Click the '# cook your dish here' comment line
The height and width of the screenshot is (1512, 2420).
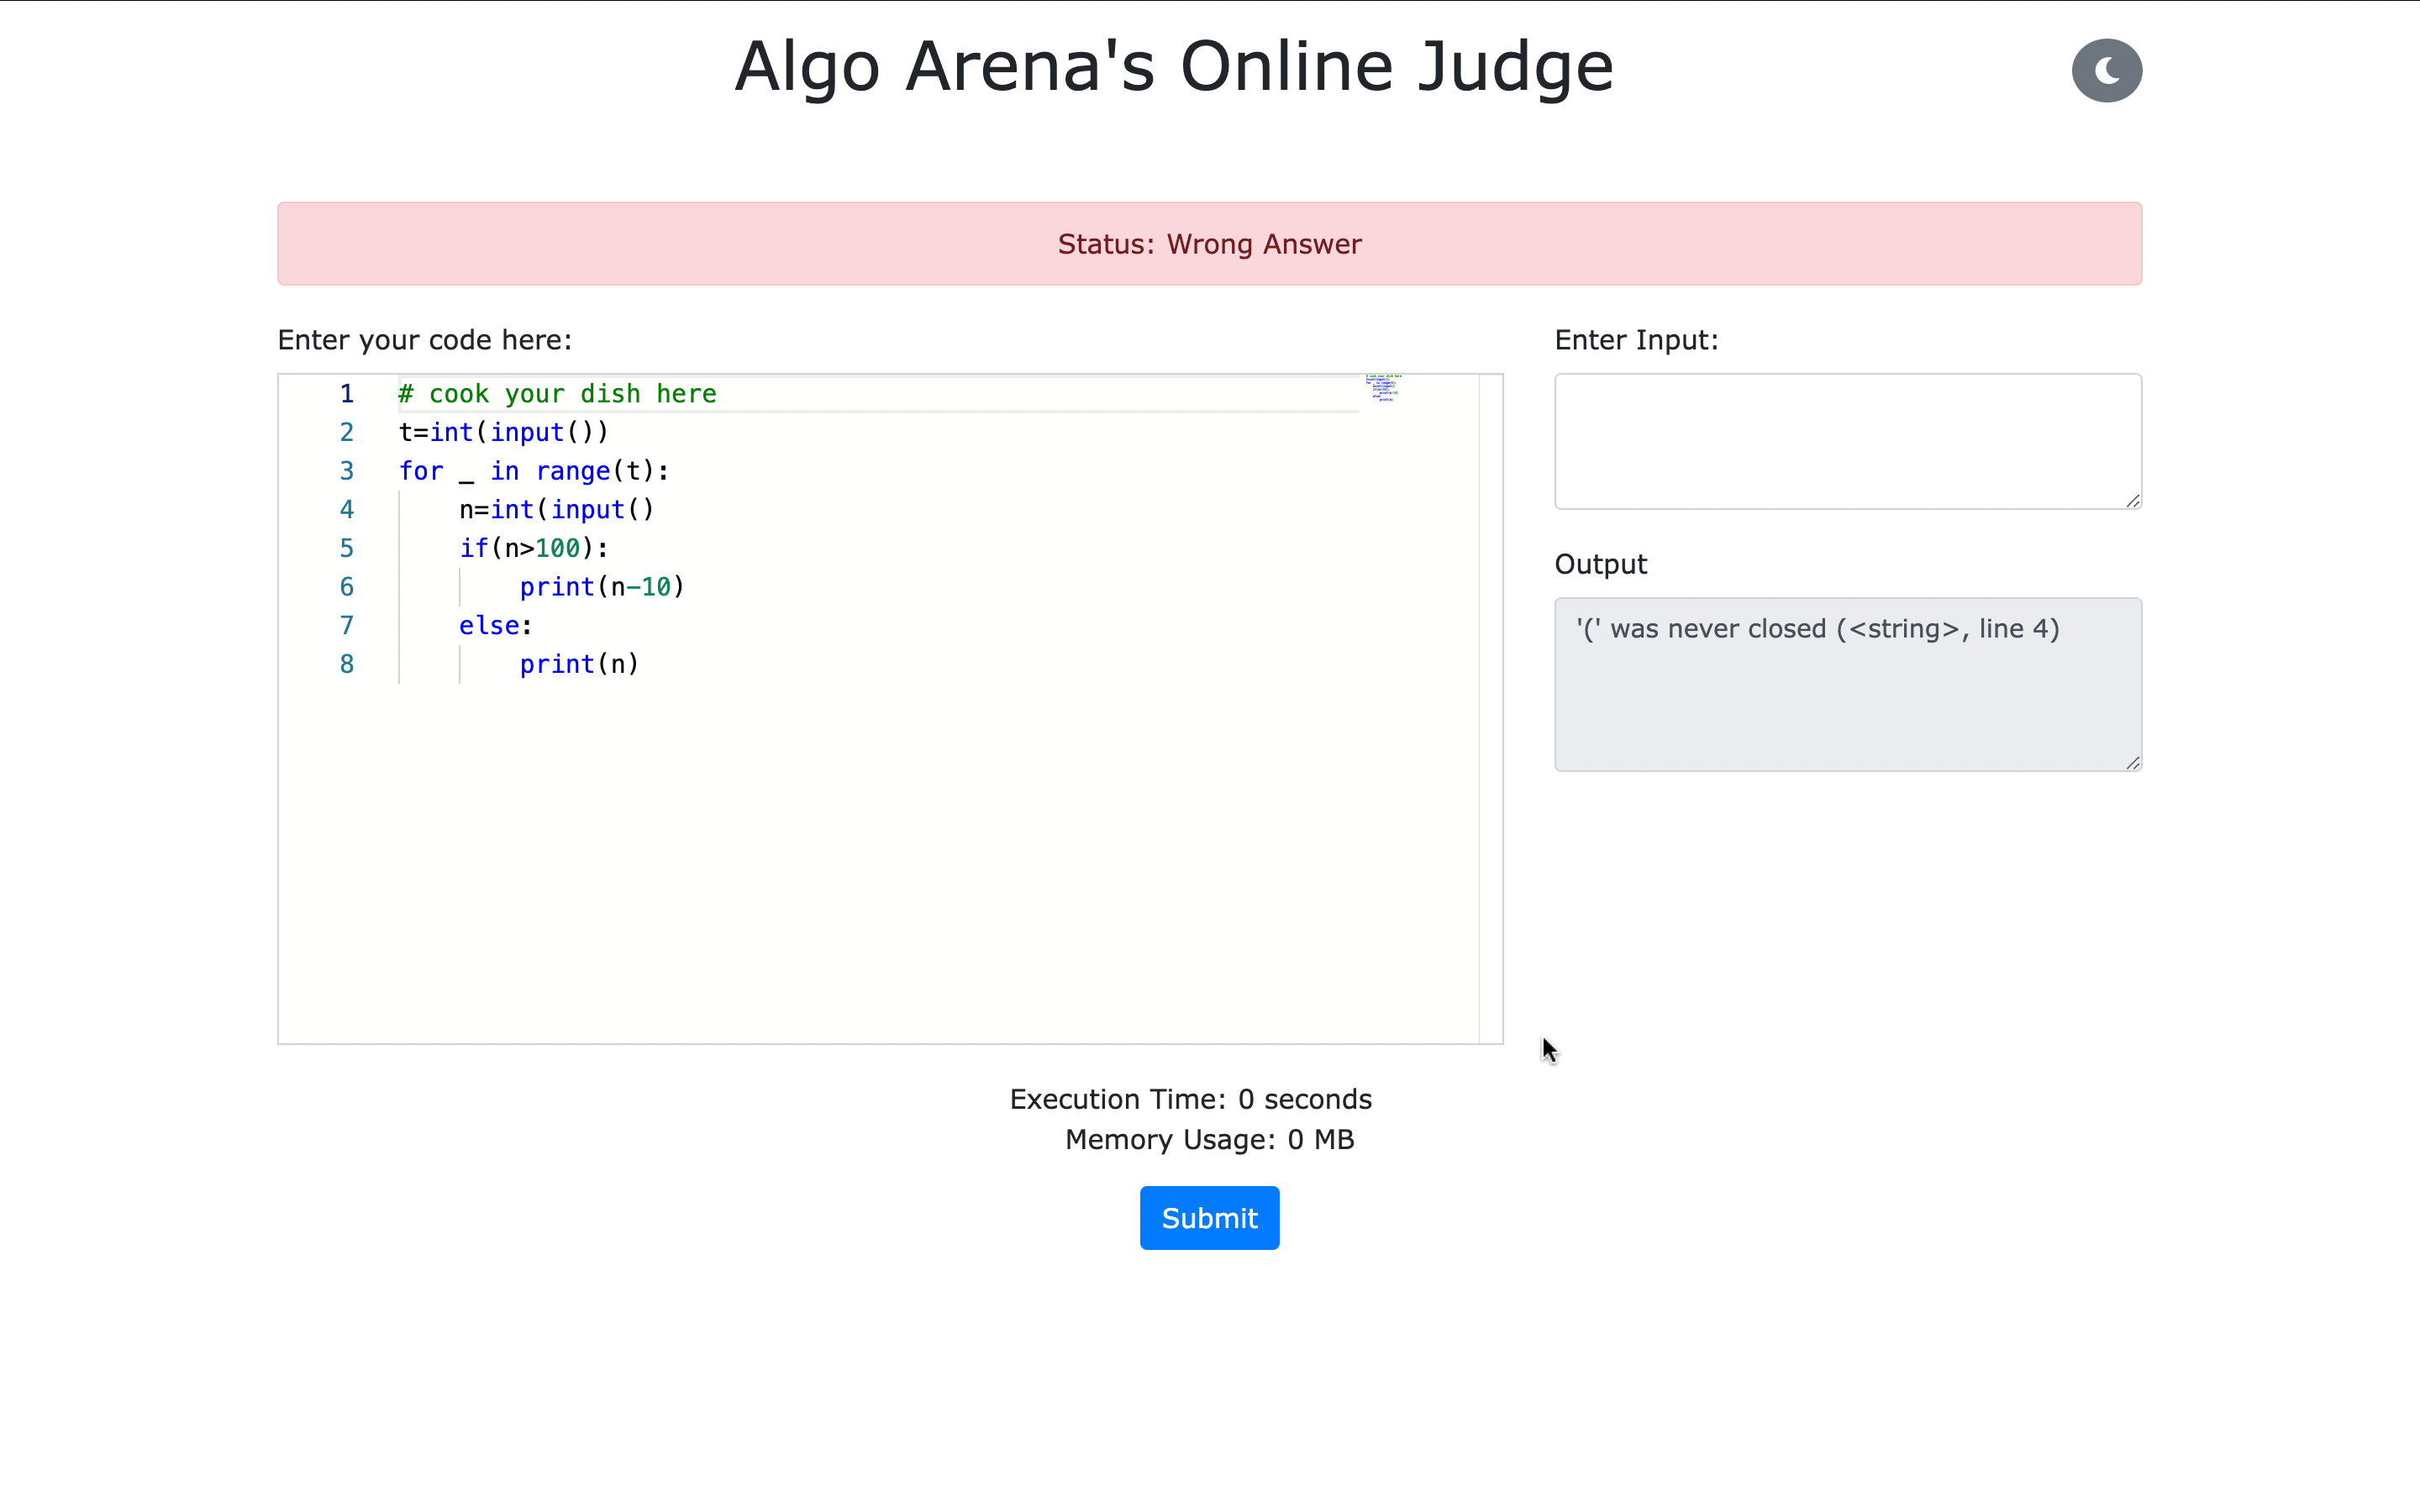[x=557, y=394]
